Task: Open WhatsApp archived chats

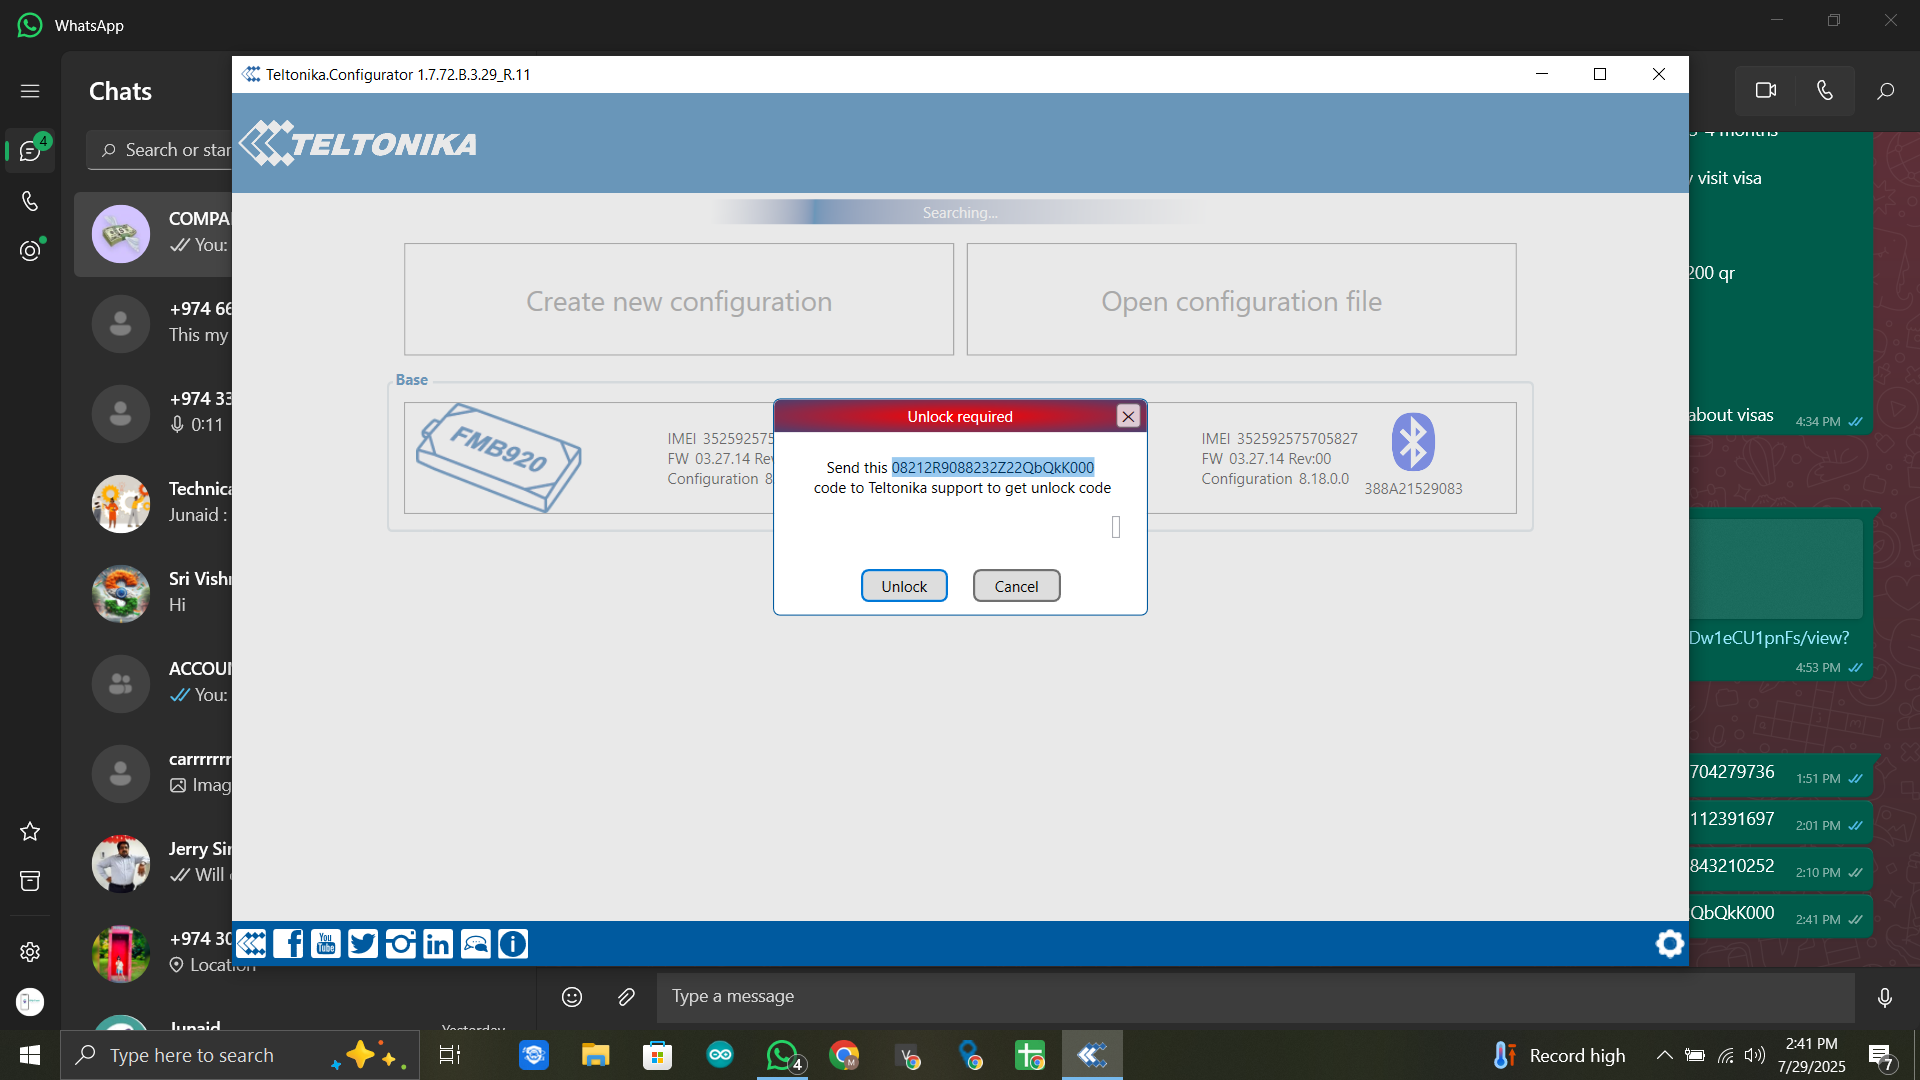Action: tap(30, 880)
